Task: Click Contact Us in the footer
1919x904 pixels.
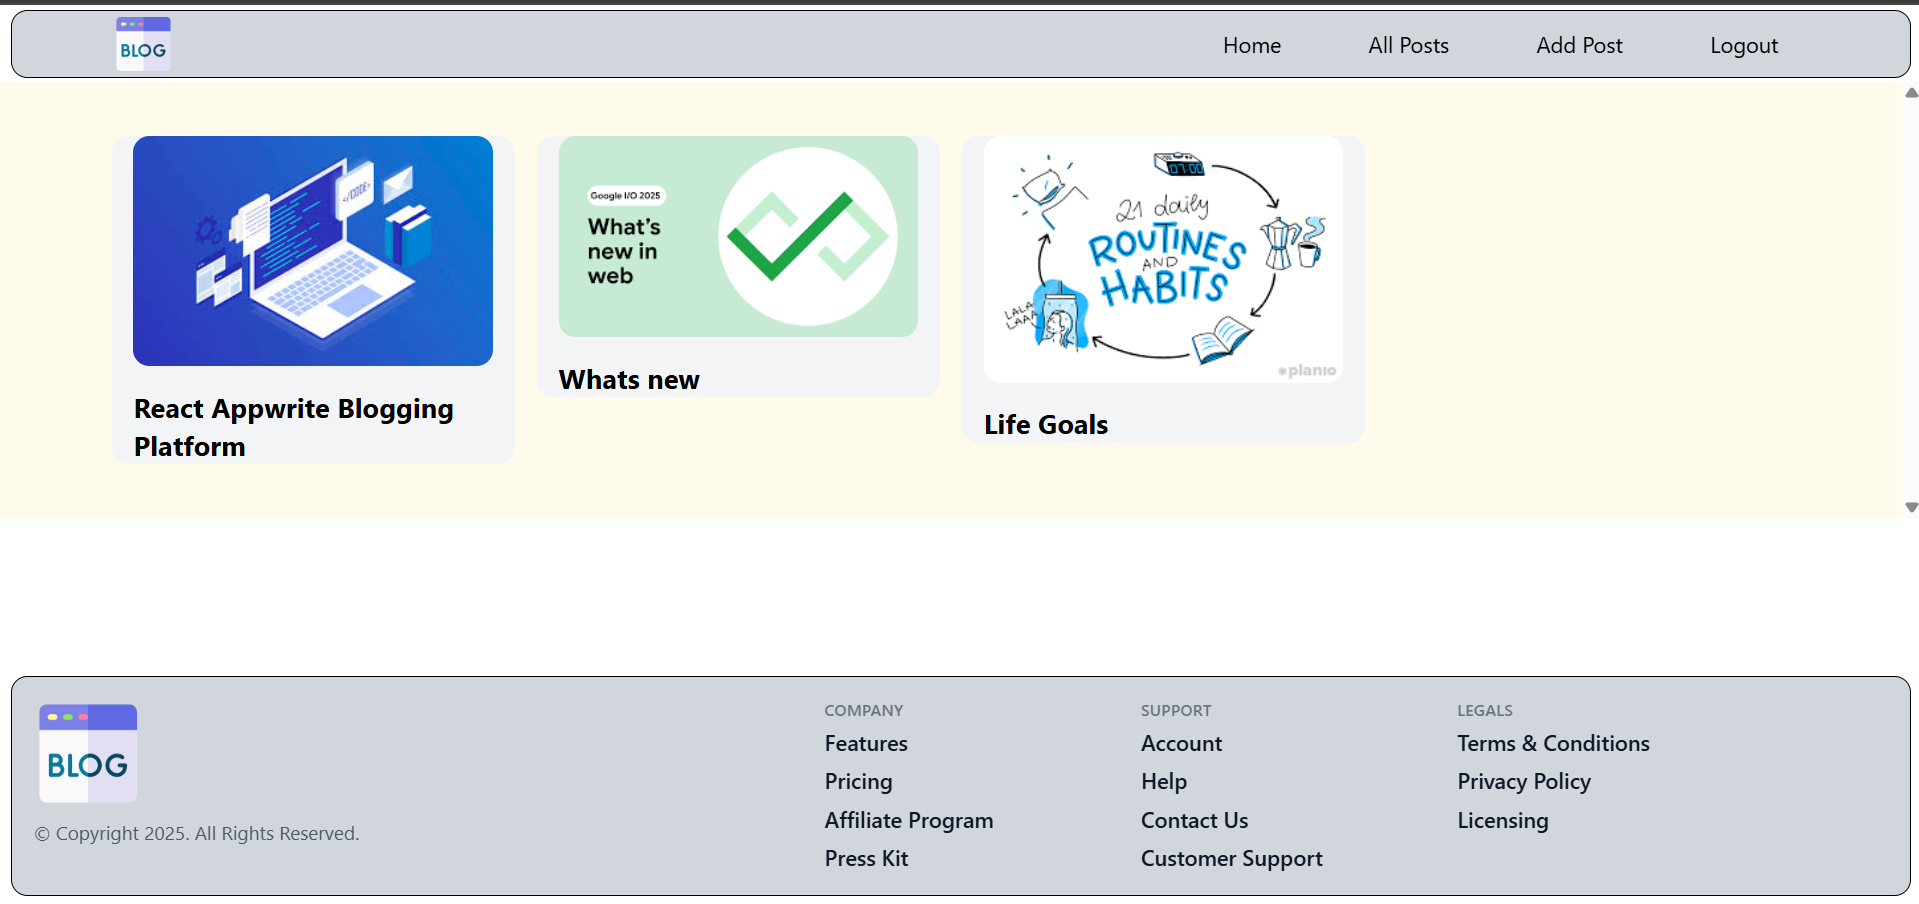Action: pos(1194,820)
